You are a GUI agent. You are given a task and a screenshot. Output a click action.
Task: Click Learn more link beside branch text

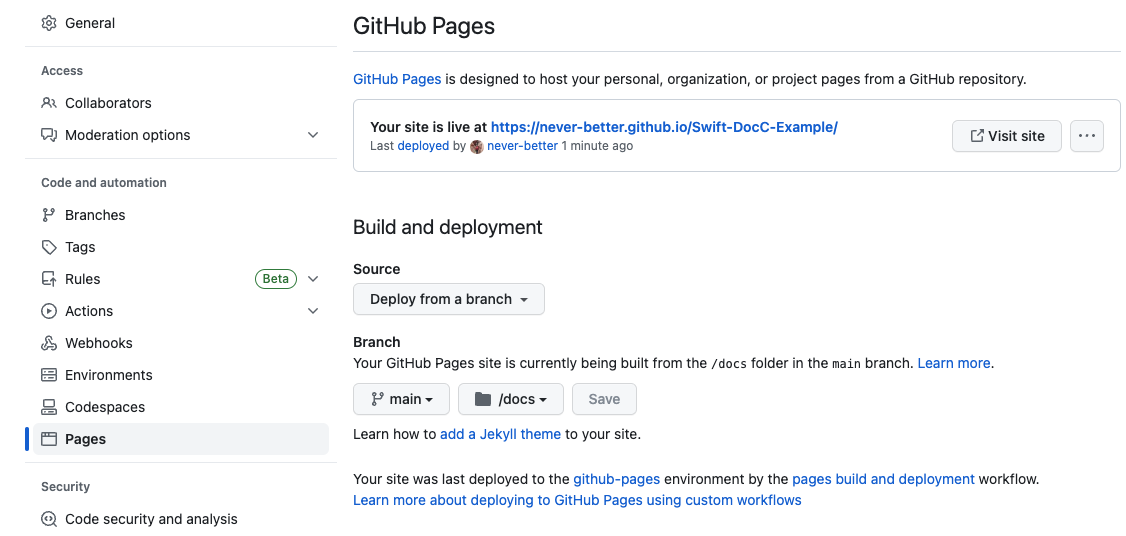click(954, 363)
